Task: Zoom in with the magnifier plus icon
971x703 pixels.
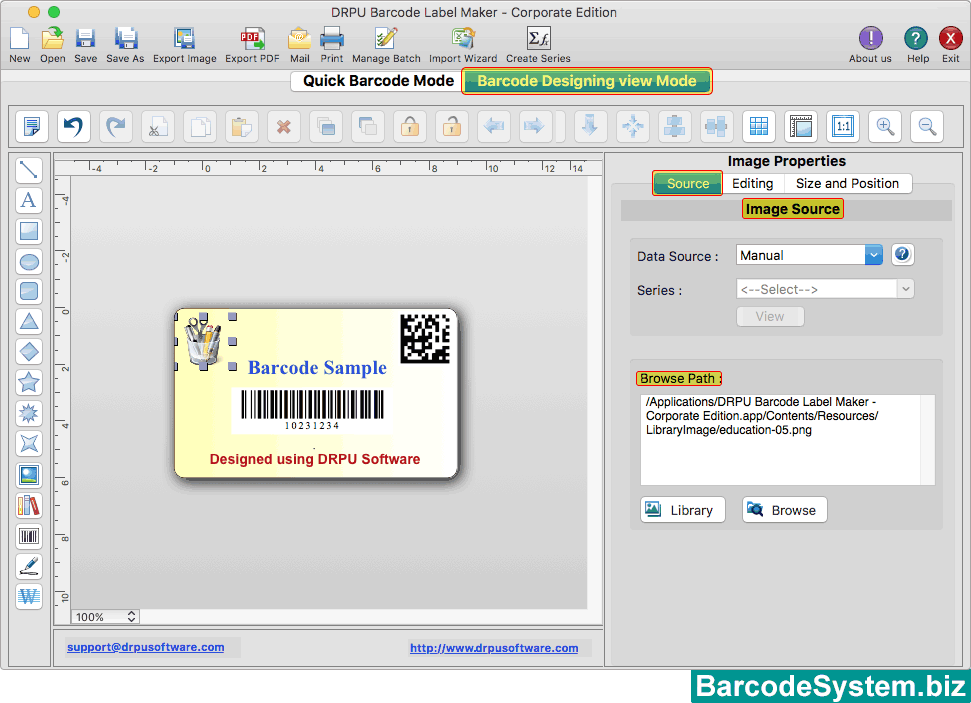Action: click(x=885, y=127)
